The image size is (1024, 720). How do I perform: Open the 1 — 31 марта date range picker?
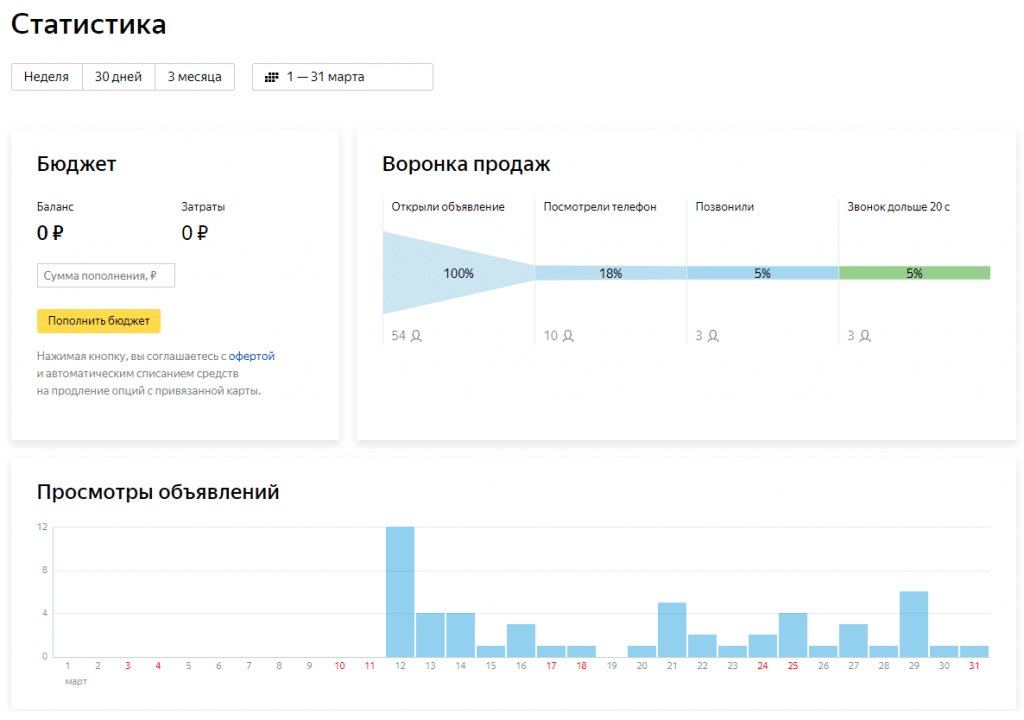pyautogui.click(x=342, y=77)
